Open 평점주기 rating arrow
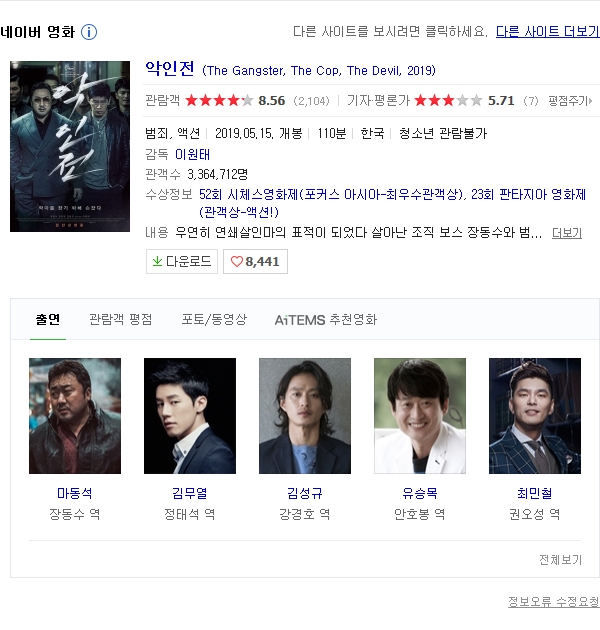The height and width of the screenshot is (630, 600). click(570, 100)
